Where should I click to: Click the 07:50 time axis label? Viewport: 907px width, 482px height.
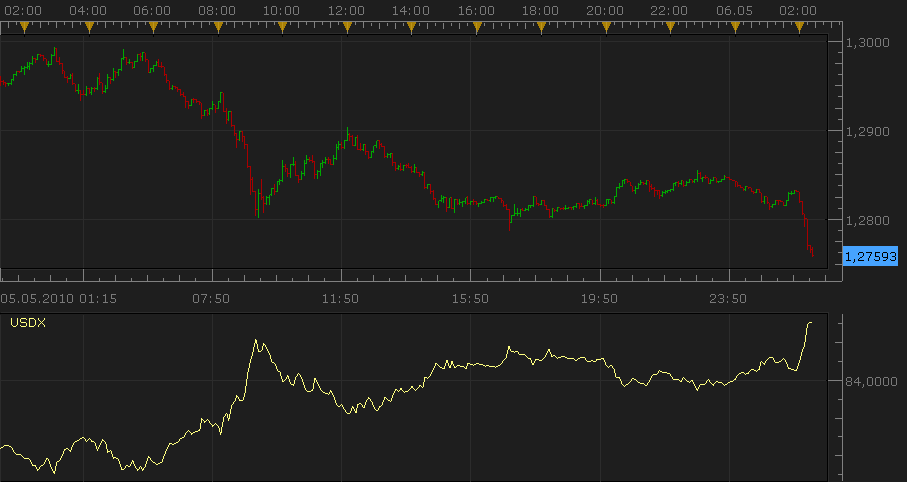tap(211, 299)
